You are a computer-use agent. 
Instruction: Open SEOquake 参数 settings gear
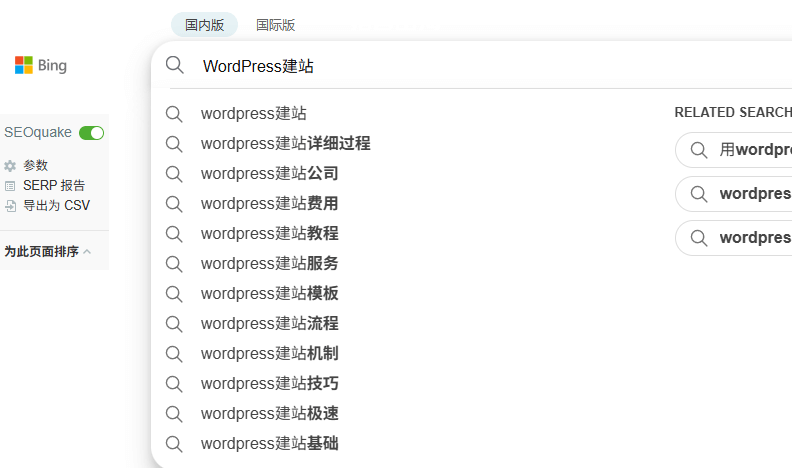click(x=10, y=166)
